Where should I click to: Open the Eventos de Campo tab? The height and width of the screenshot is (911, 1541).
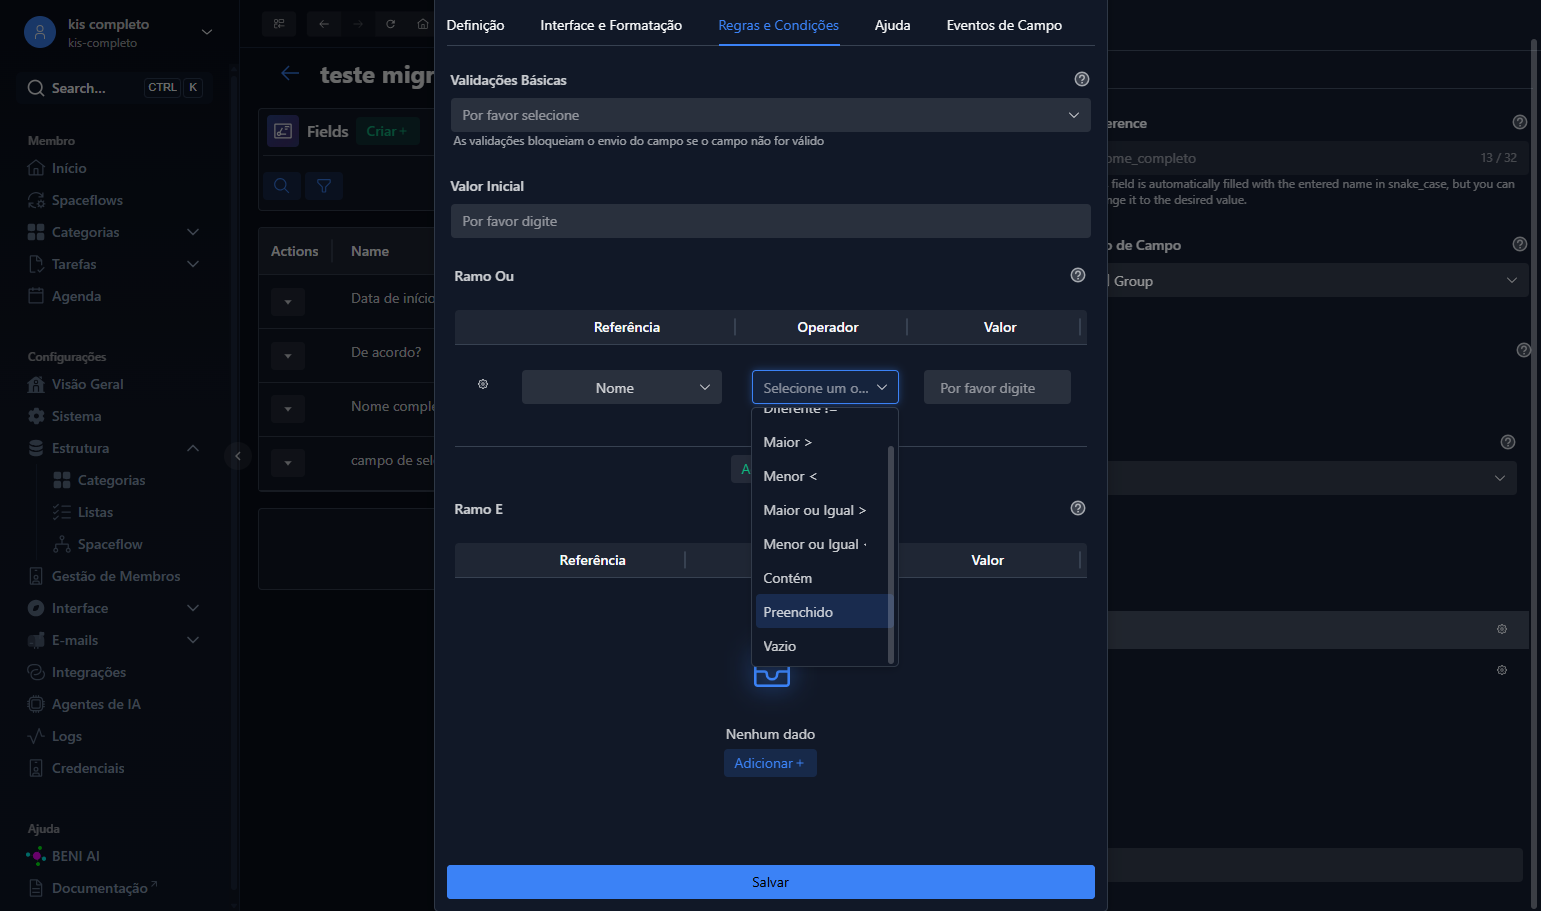pos(1004,25)
